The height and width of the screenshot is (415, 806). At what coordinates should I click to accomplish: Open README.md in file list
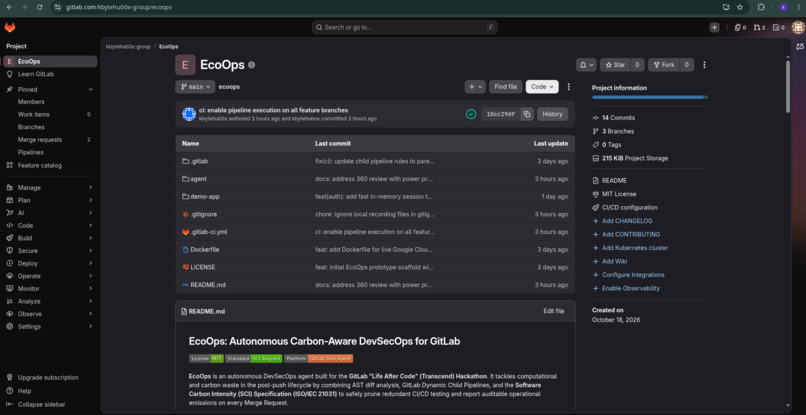[x=208, y=285]
